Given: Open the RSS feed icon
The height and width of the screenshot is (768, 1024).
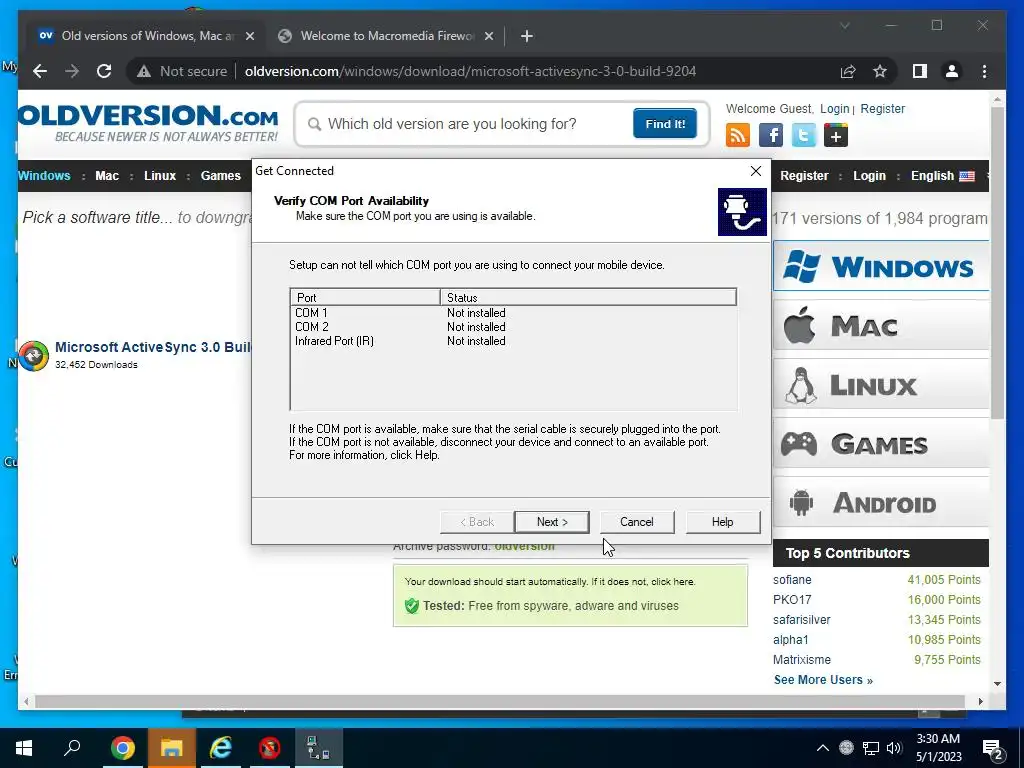Looking at the screenshot, I should tap(738, 135).
